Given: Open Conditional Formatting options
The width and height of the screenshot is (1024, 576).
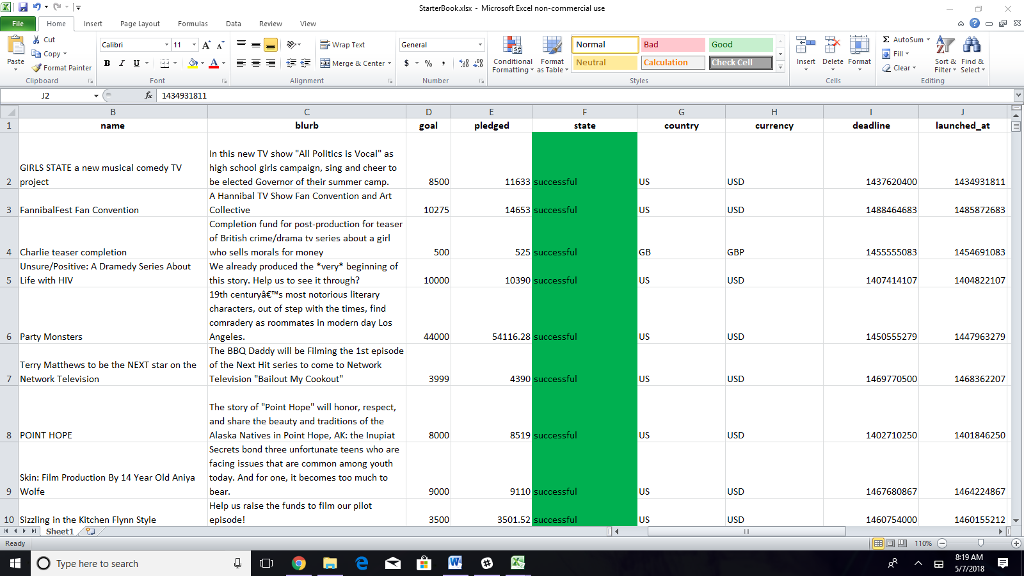Looking at the screenshot, I should click(x=510, y=55).
